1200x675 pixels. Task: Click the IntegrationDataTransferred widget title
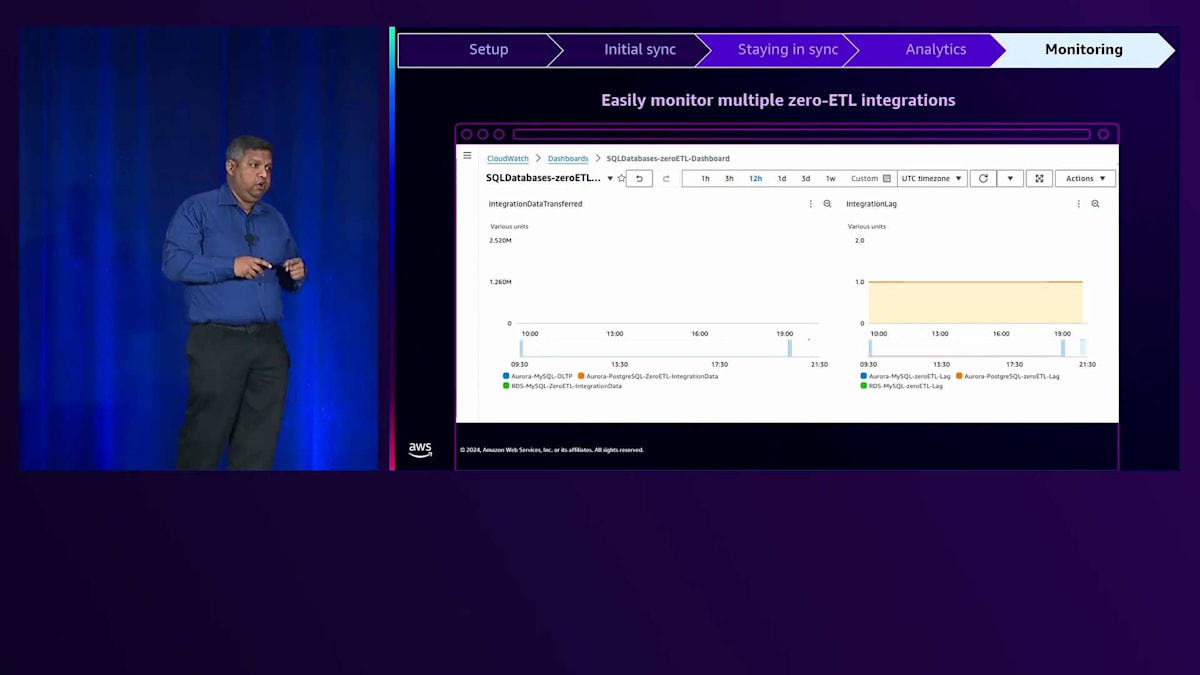(535, 204)
